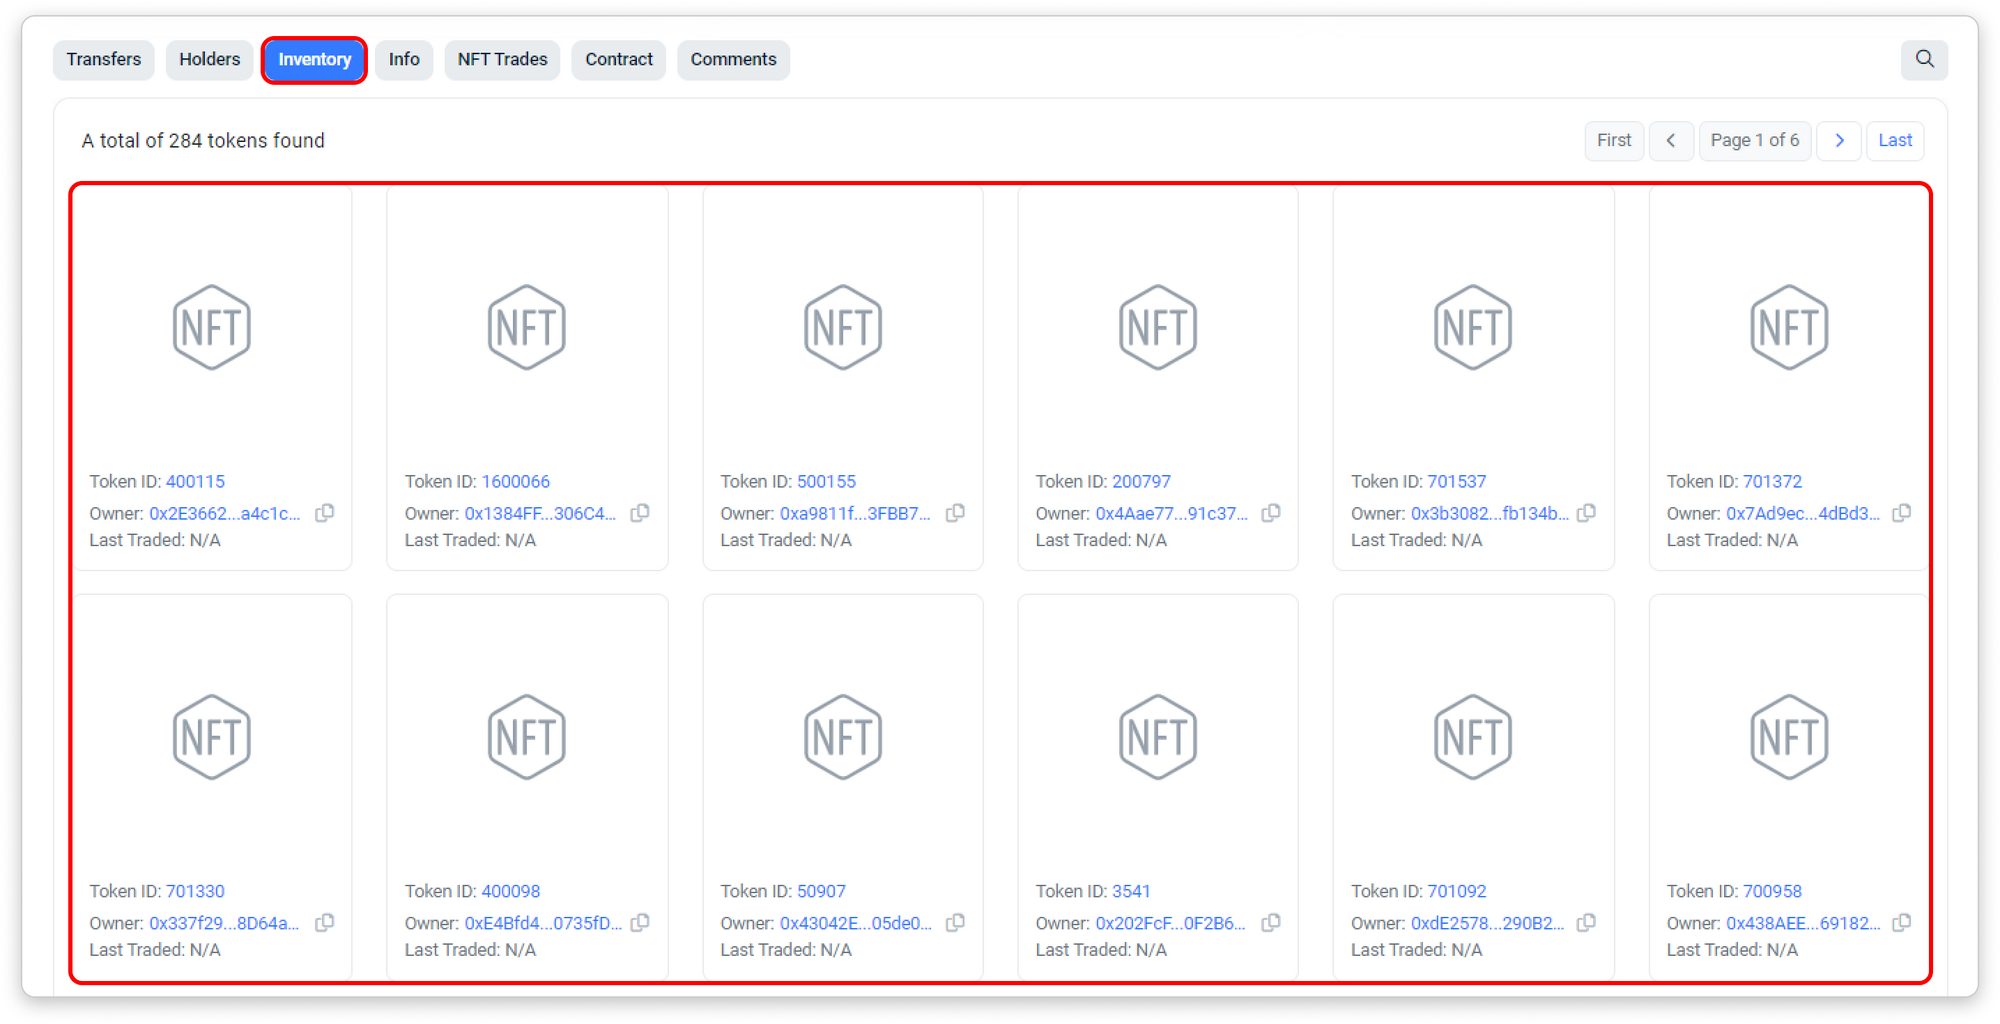Go to next page with right chevron

1839,141
